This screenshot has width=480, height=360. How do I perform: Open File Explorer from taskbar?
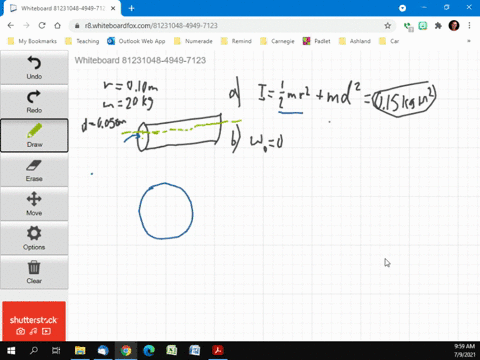[80, 351]
